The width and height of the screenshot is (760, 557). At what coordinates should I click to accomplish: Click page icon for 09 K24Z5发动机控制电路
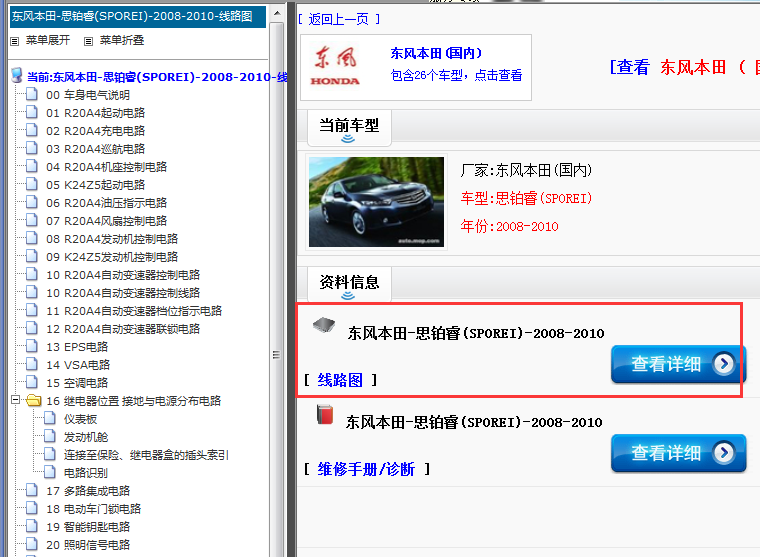pyautogui.click(x=32, y=256)
